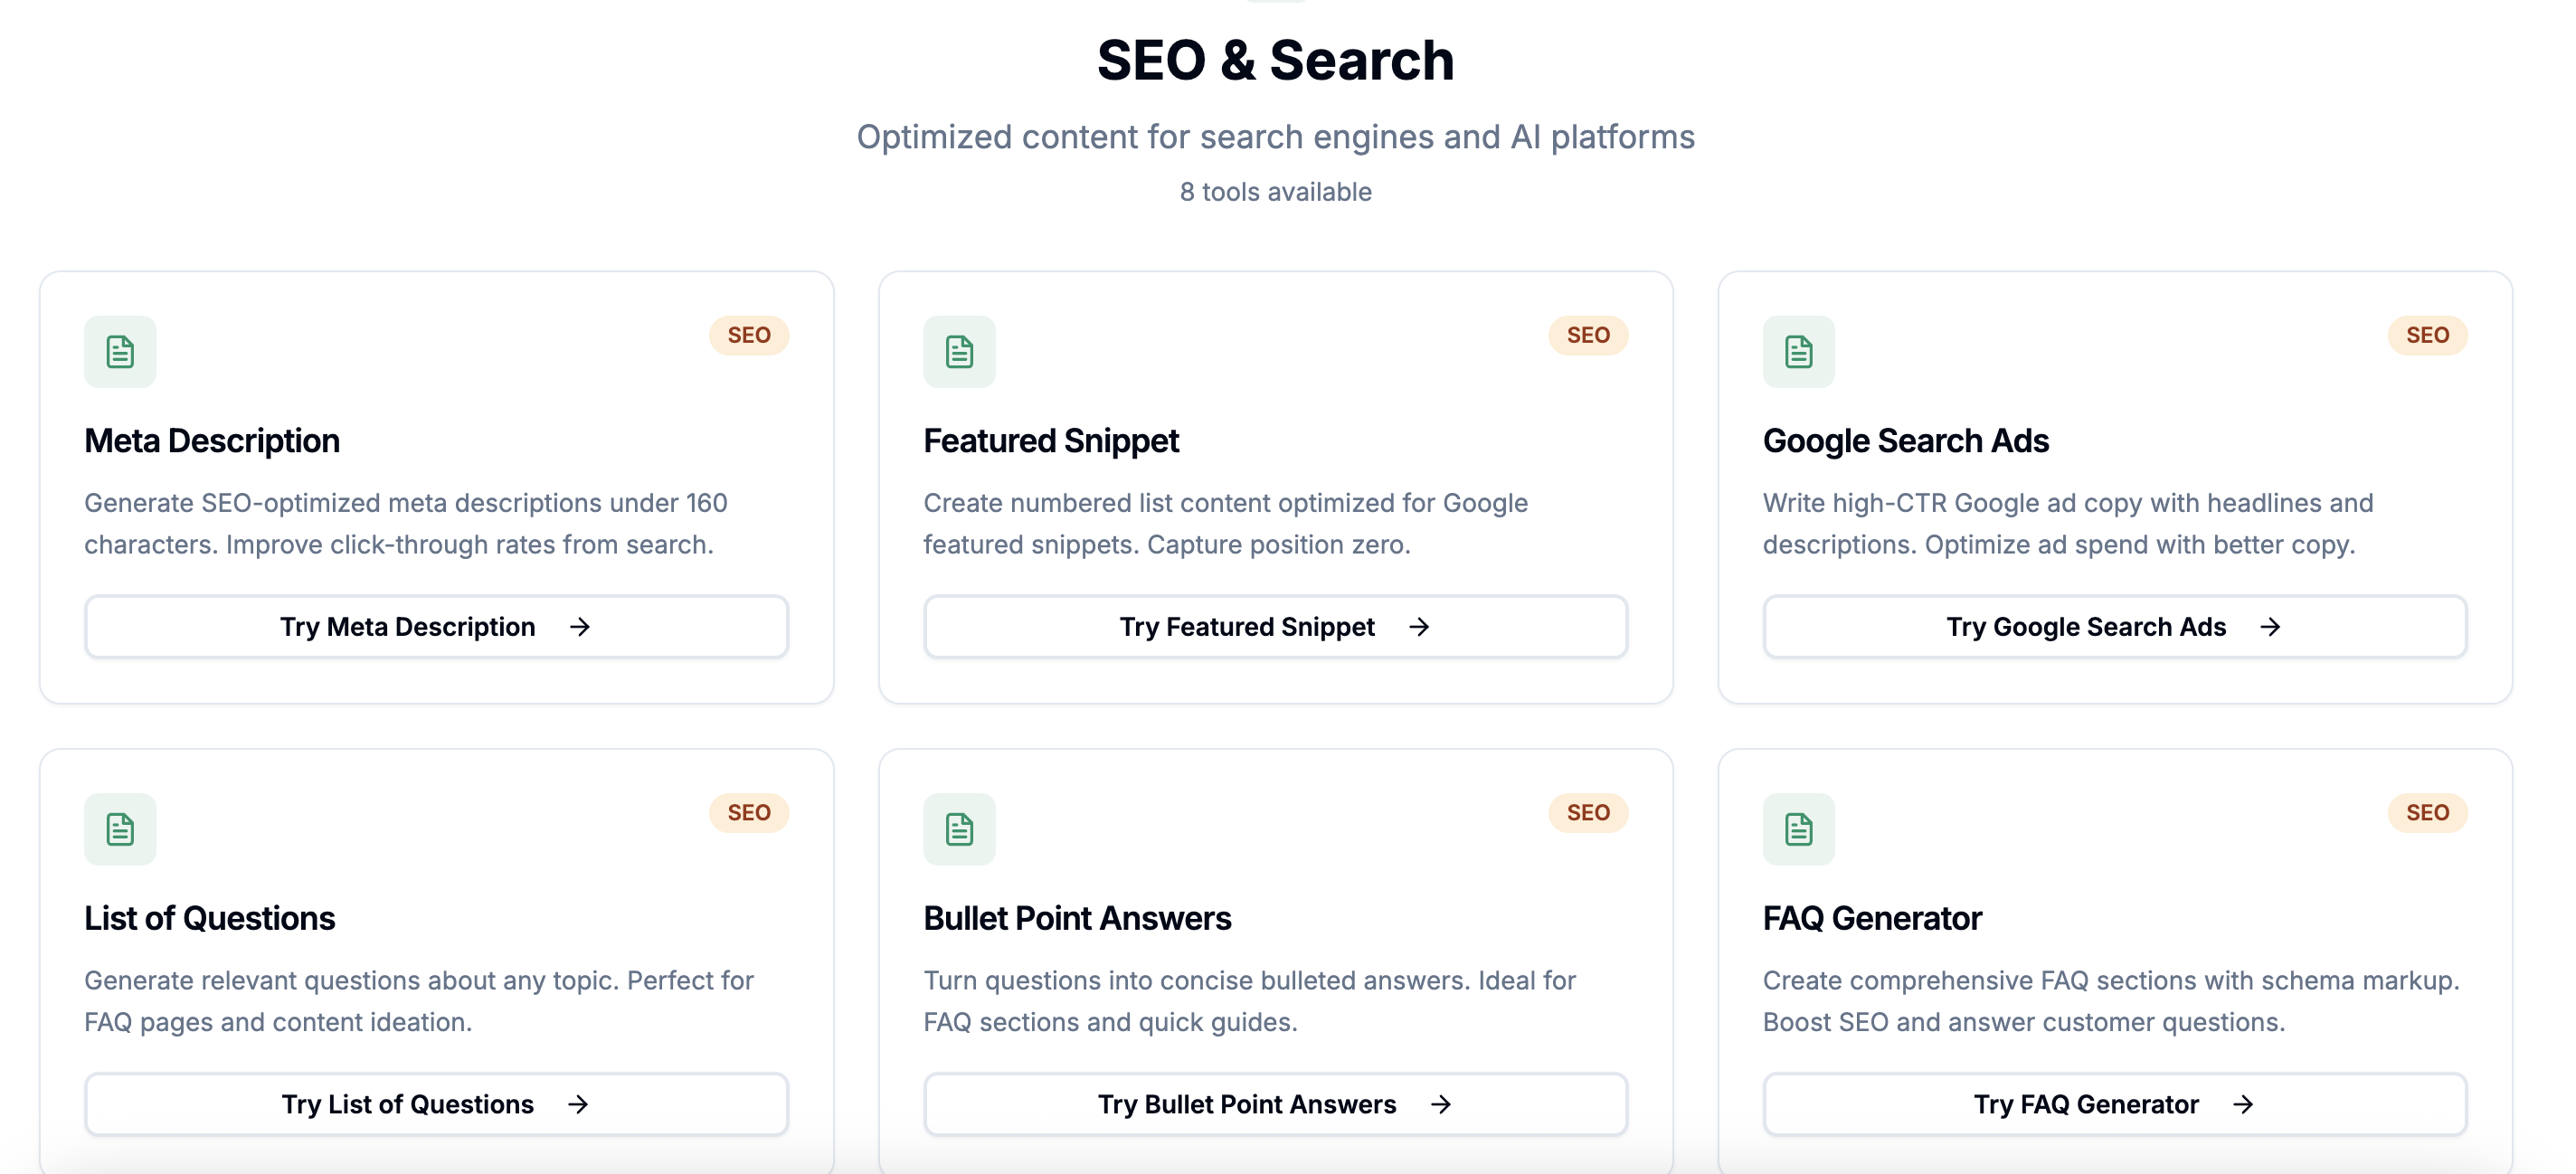
Task: Click the SEO badge on Meta Description card
Action: (748, 335)
